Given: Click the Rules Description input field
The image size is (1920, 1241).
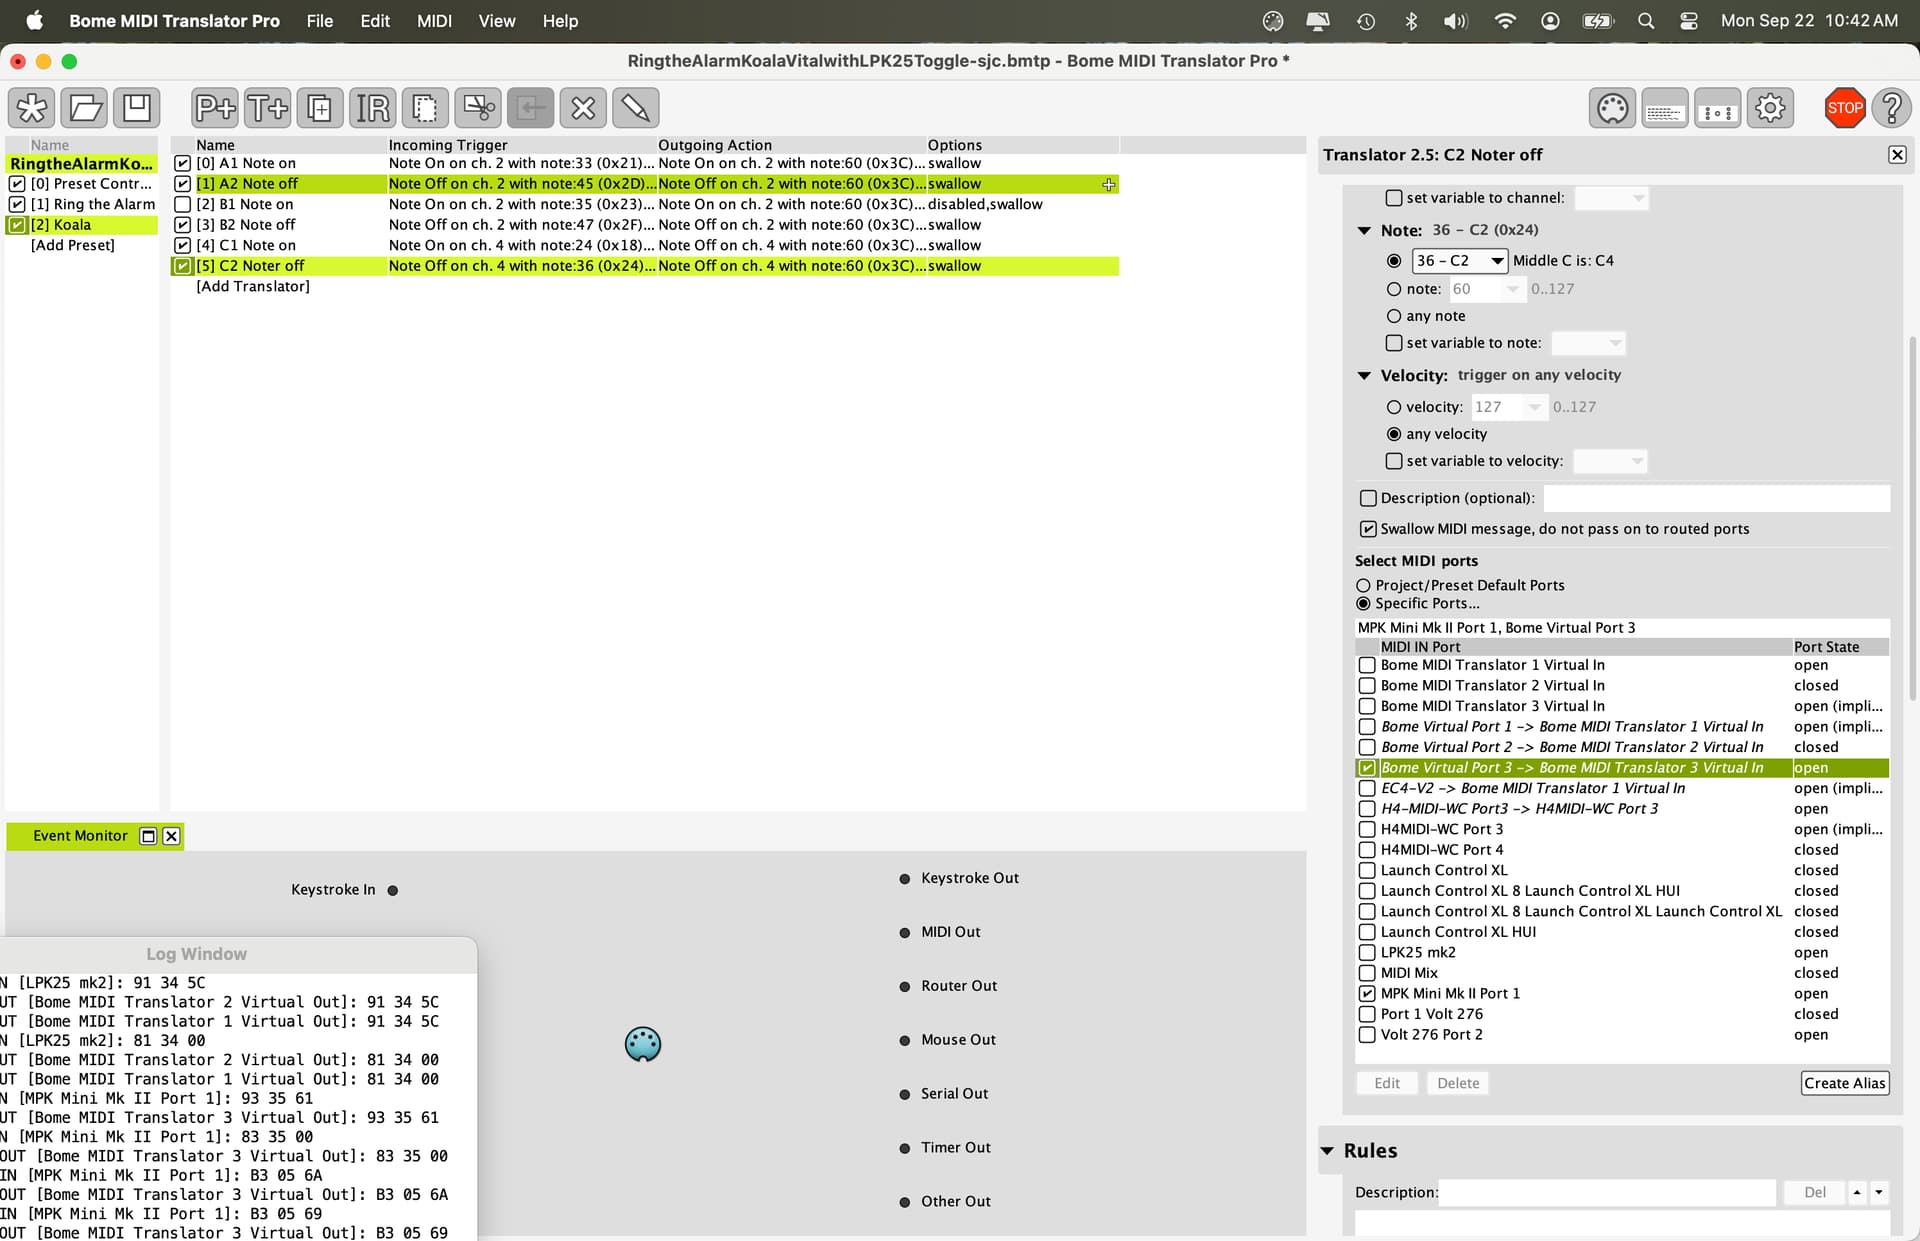Looking at the screenshot, I should 1607,1192.
